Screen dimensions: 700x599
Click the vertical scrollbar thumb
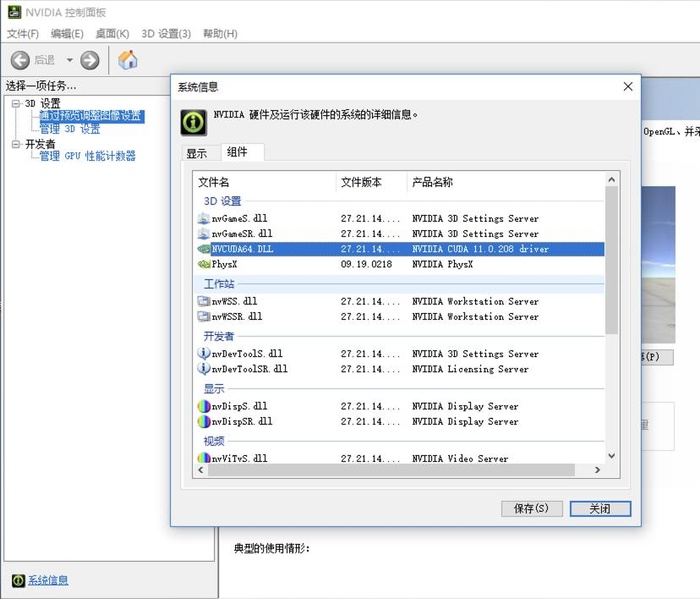click(x=612, y=260)
